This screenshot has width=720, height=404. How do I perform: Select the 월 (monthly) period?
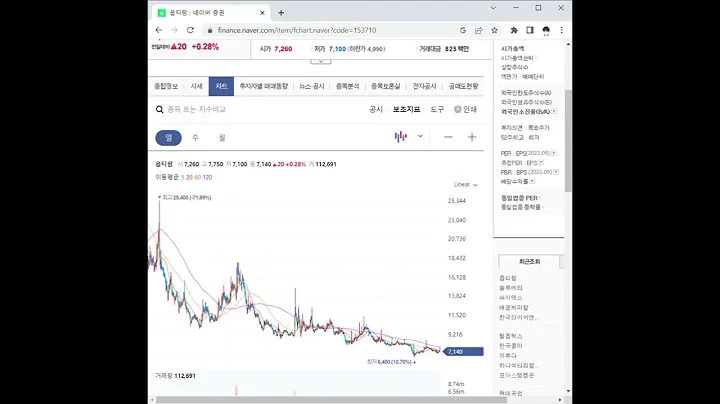[222, 138]
